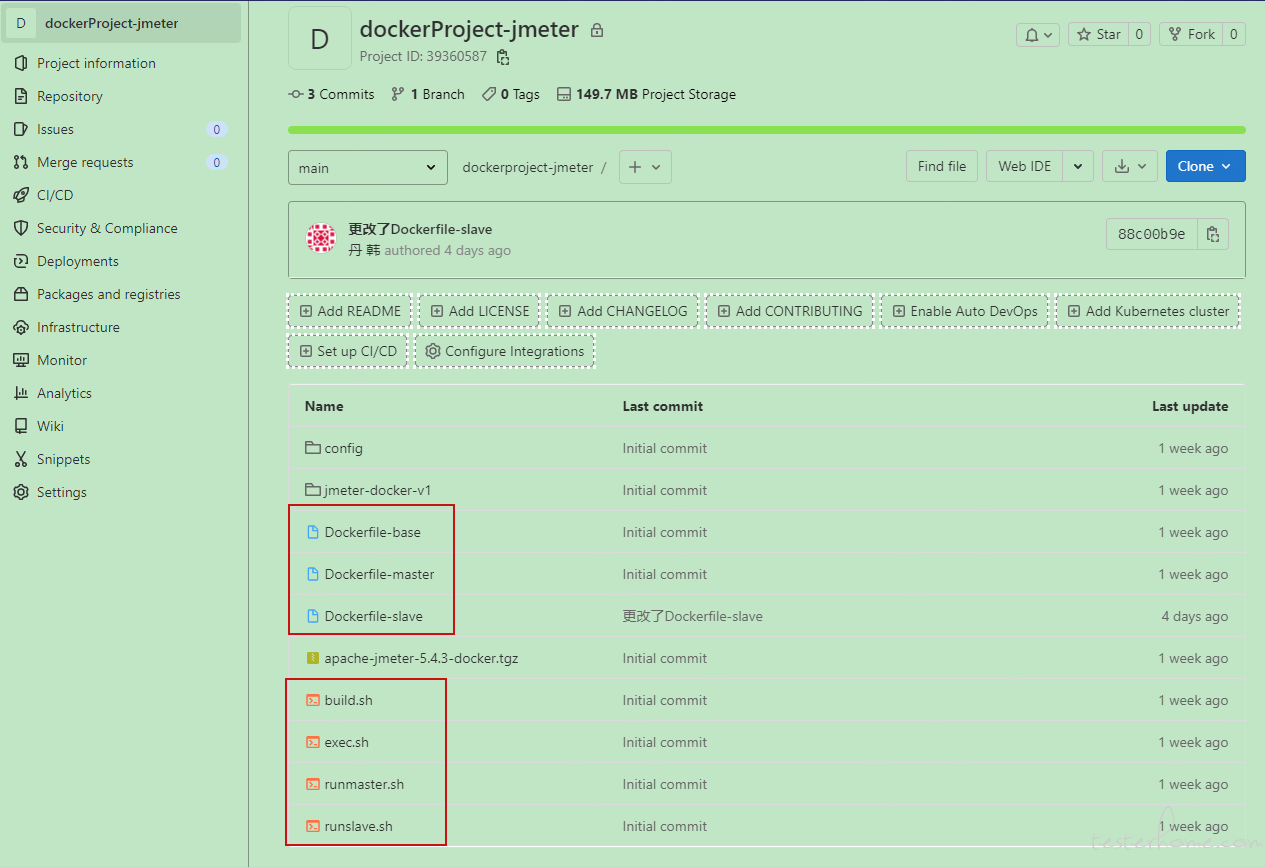
Task: Fork the project
Action: pos(1191,34)
